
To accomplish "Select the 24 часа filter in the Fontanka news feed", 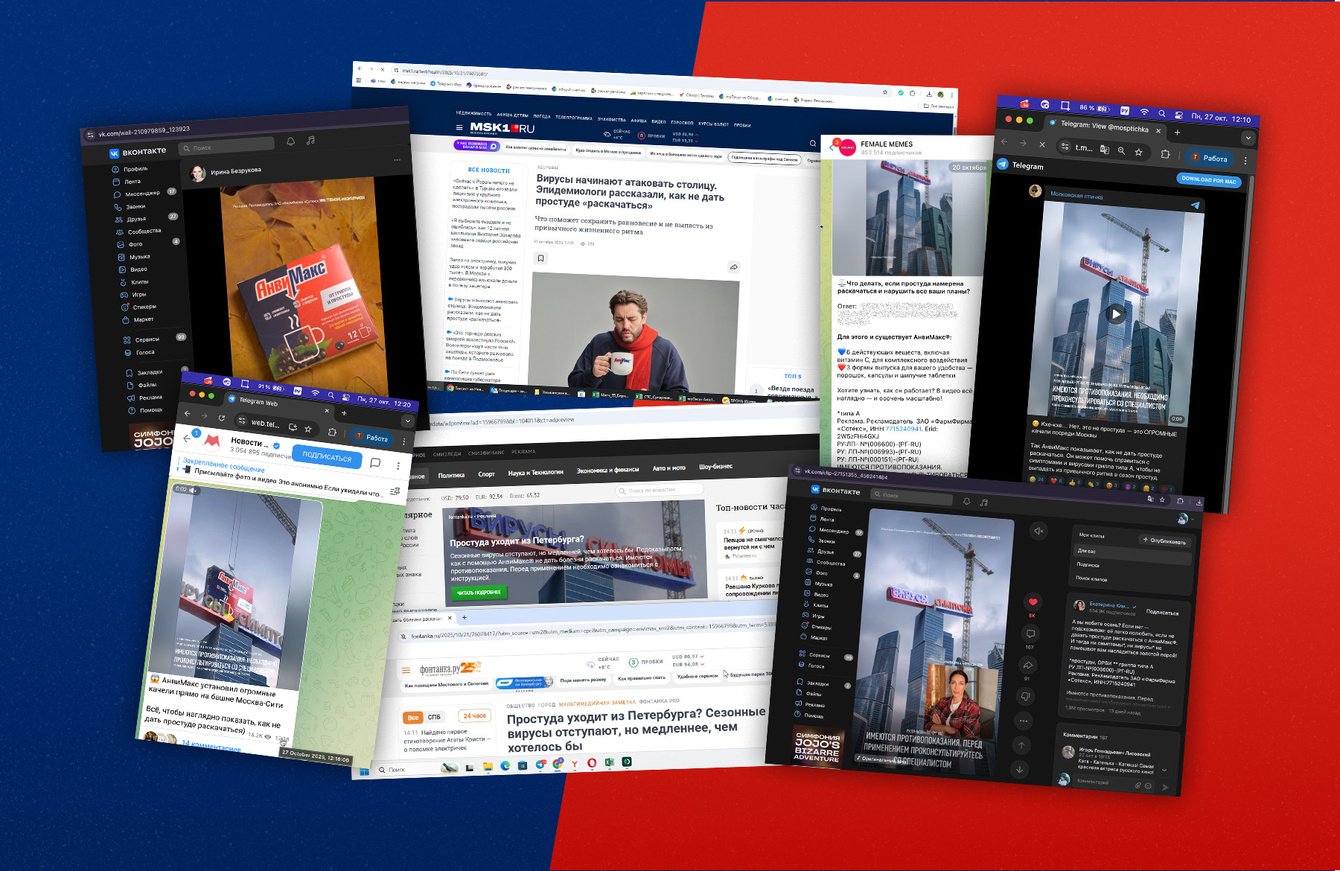I will 473,716.
